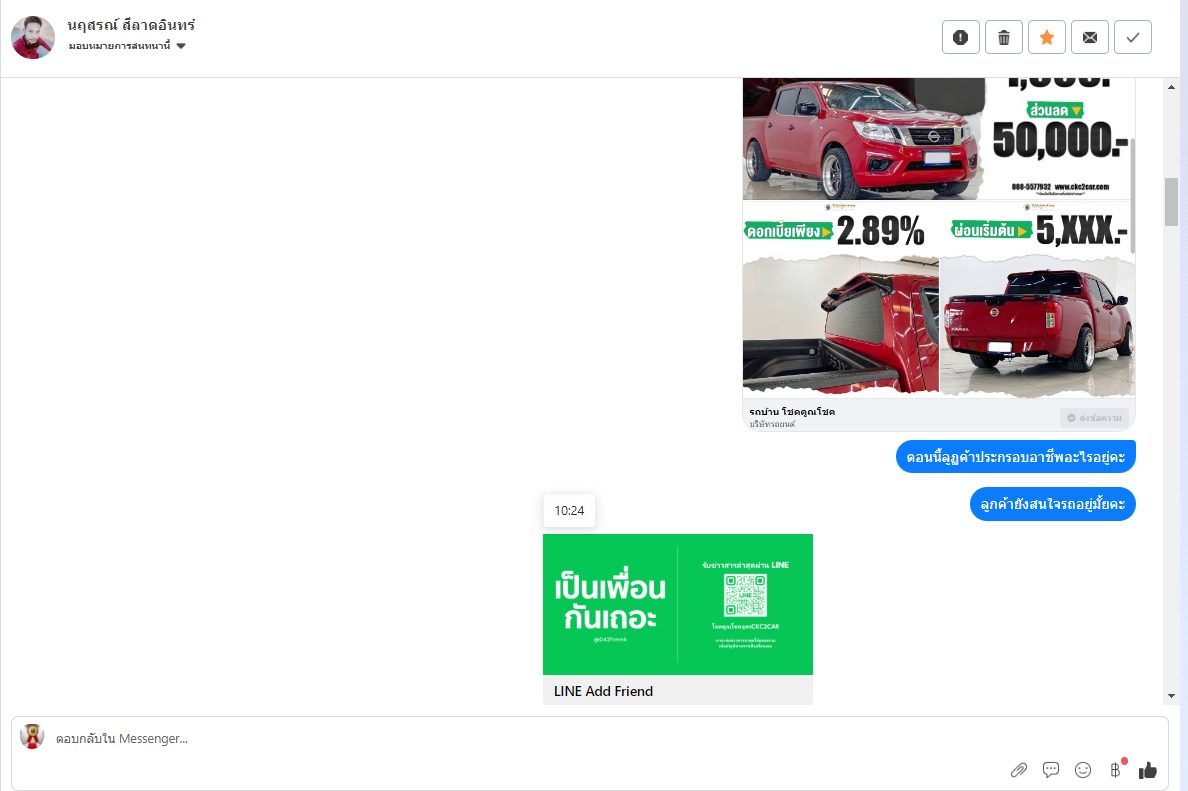Click the scrollbar up arrow
The height and width of the screenshot is (791, 1188).
click(1171, 87)
